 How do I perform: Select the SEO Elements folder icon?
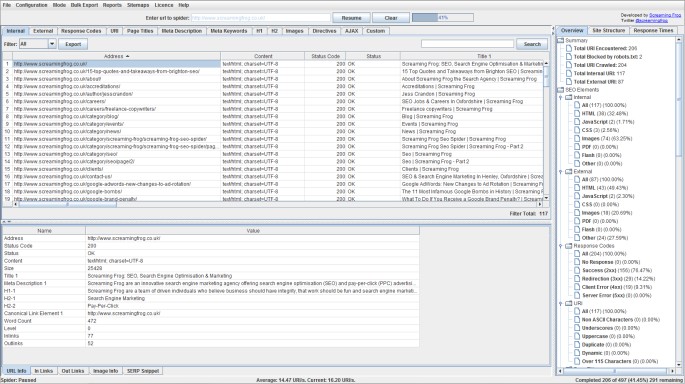(x=560, y=90)
